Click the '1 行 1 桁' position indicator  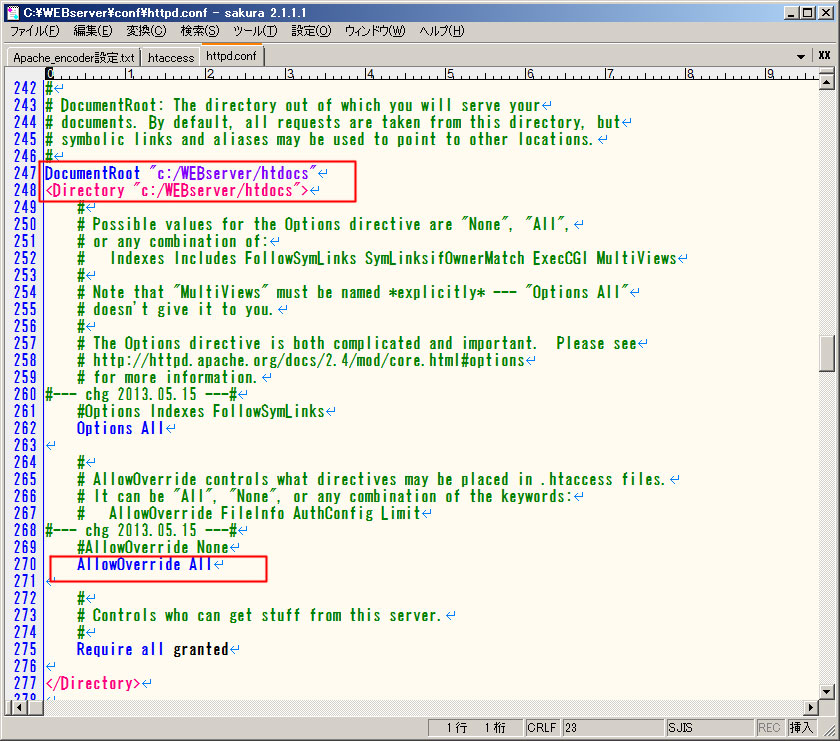(476, 728)
